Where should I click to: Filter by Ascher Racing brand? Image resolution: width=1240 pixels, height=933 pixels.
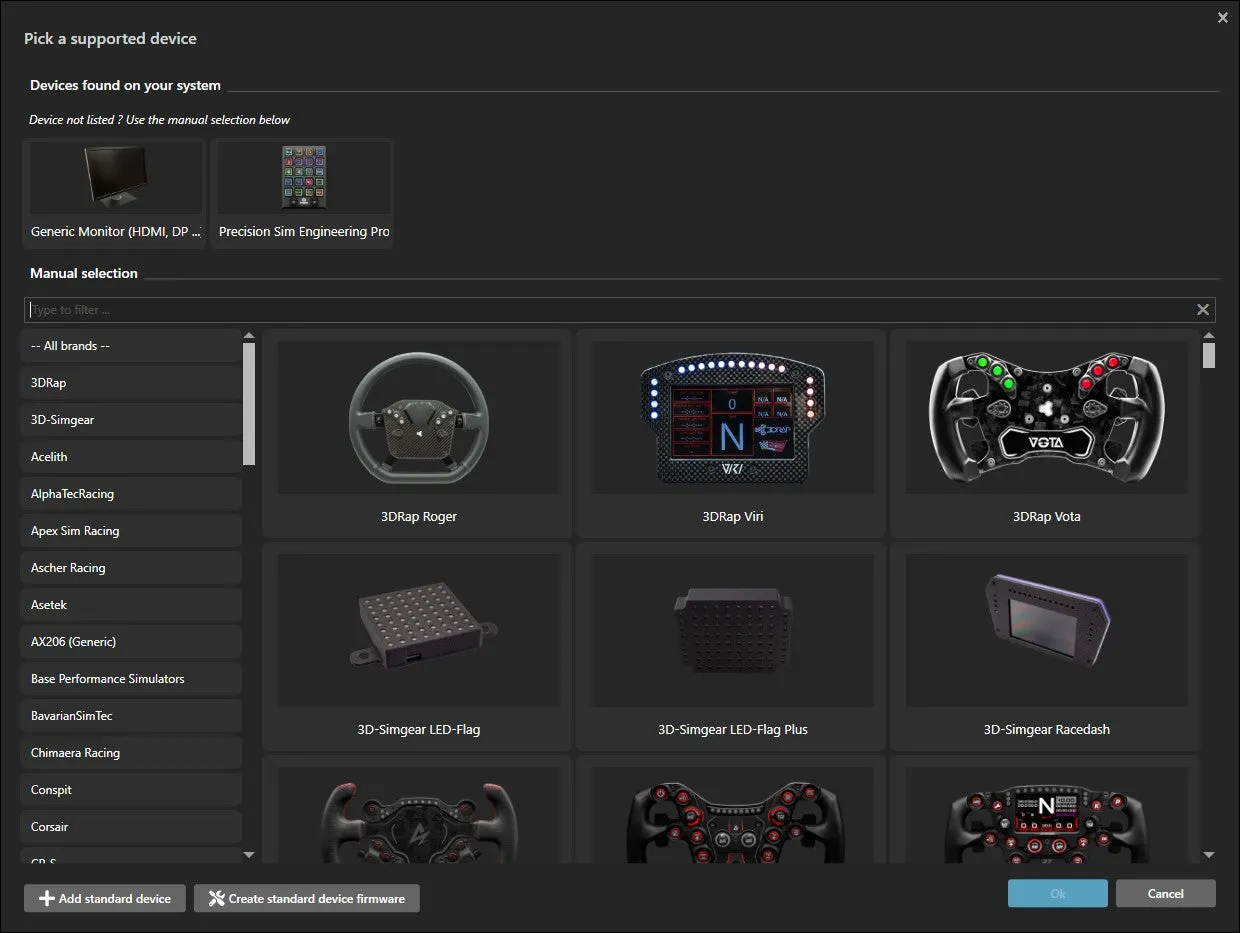(131, 568)
